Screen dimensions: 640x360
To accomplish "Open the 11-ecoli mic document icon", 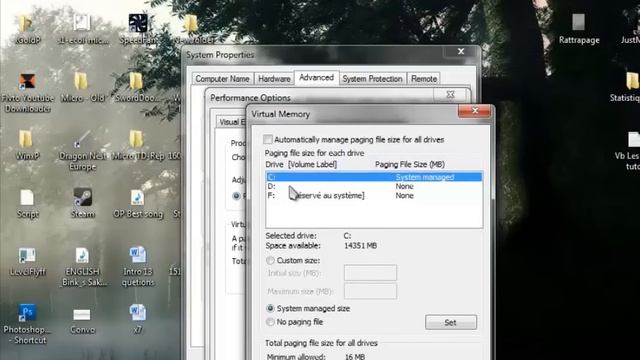I will (x=82, y=23).
